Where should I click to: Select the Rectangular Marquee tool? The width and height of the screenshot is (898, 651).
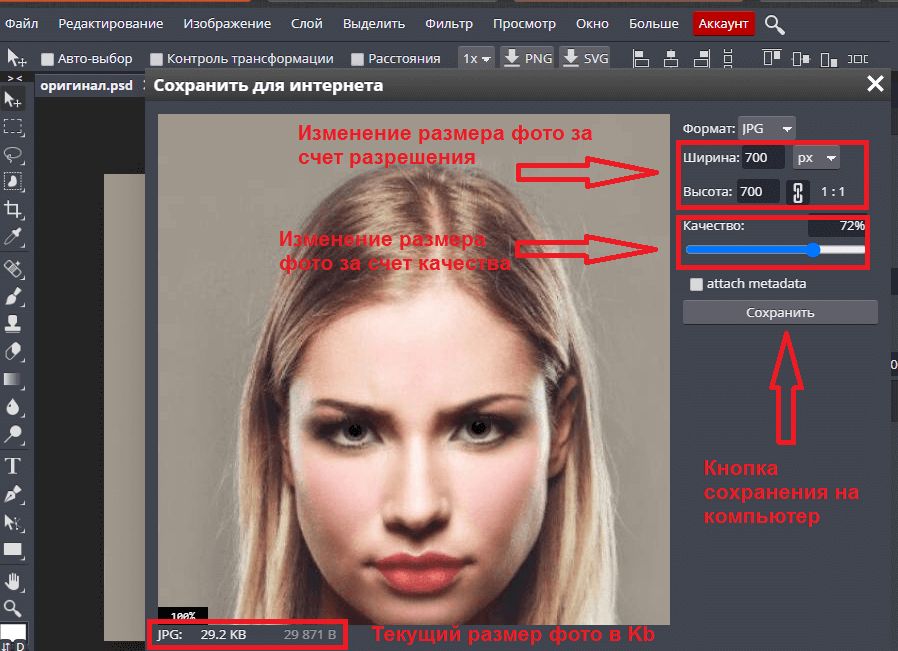pos(13,127)
